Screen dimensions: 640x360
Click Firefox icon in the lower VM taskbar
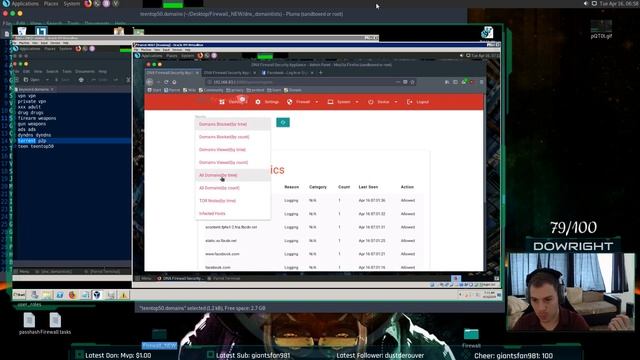[72, 295]
